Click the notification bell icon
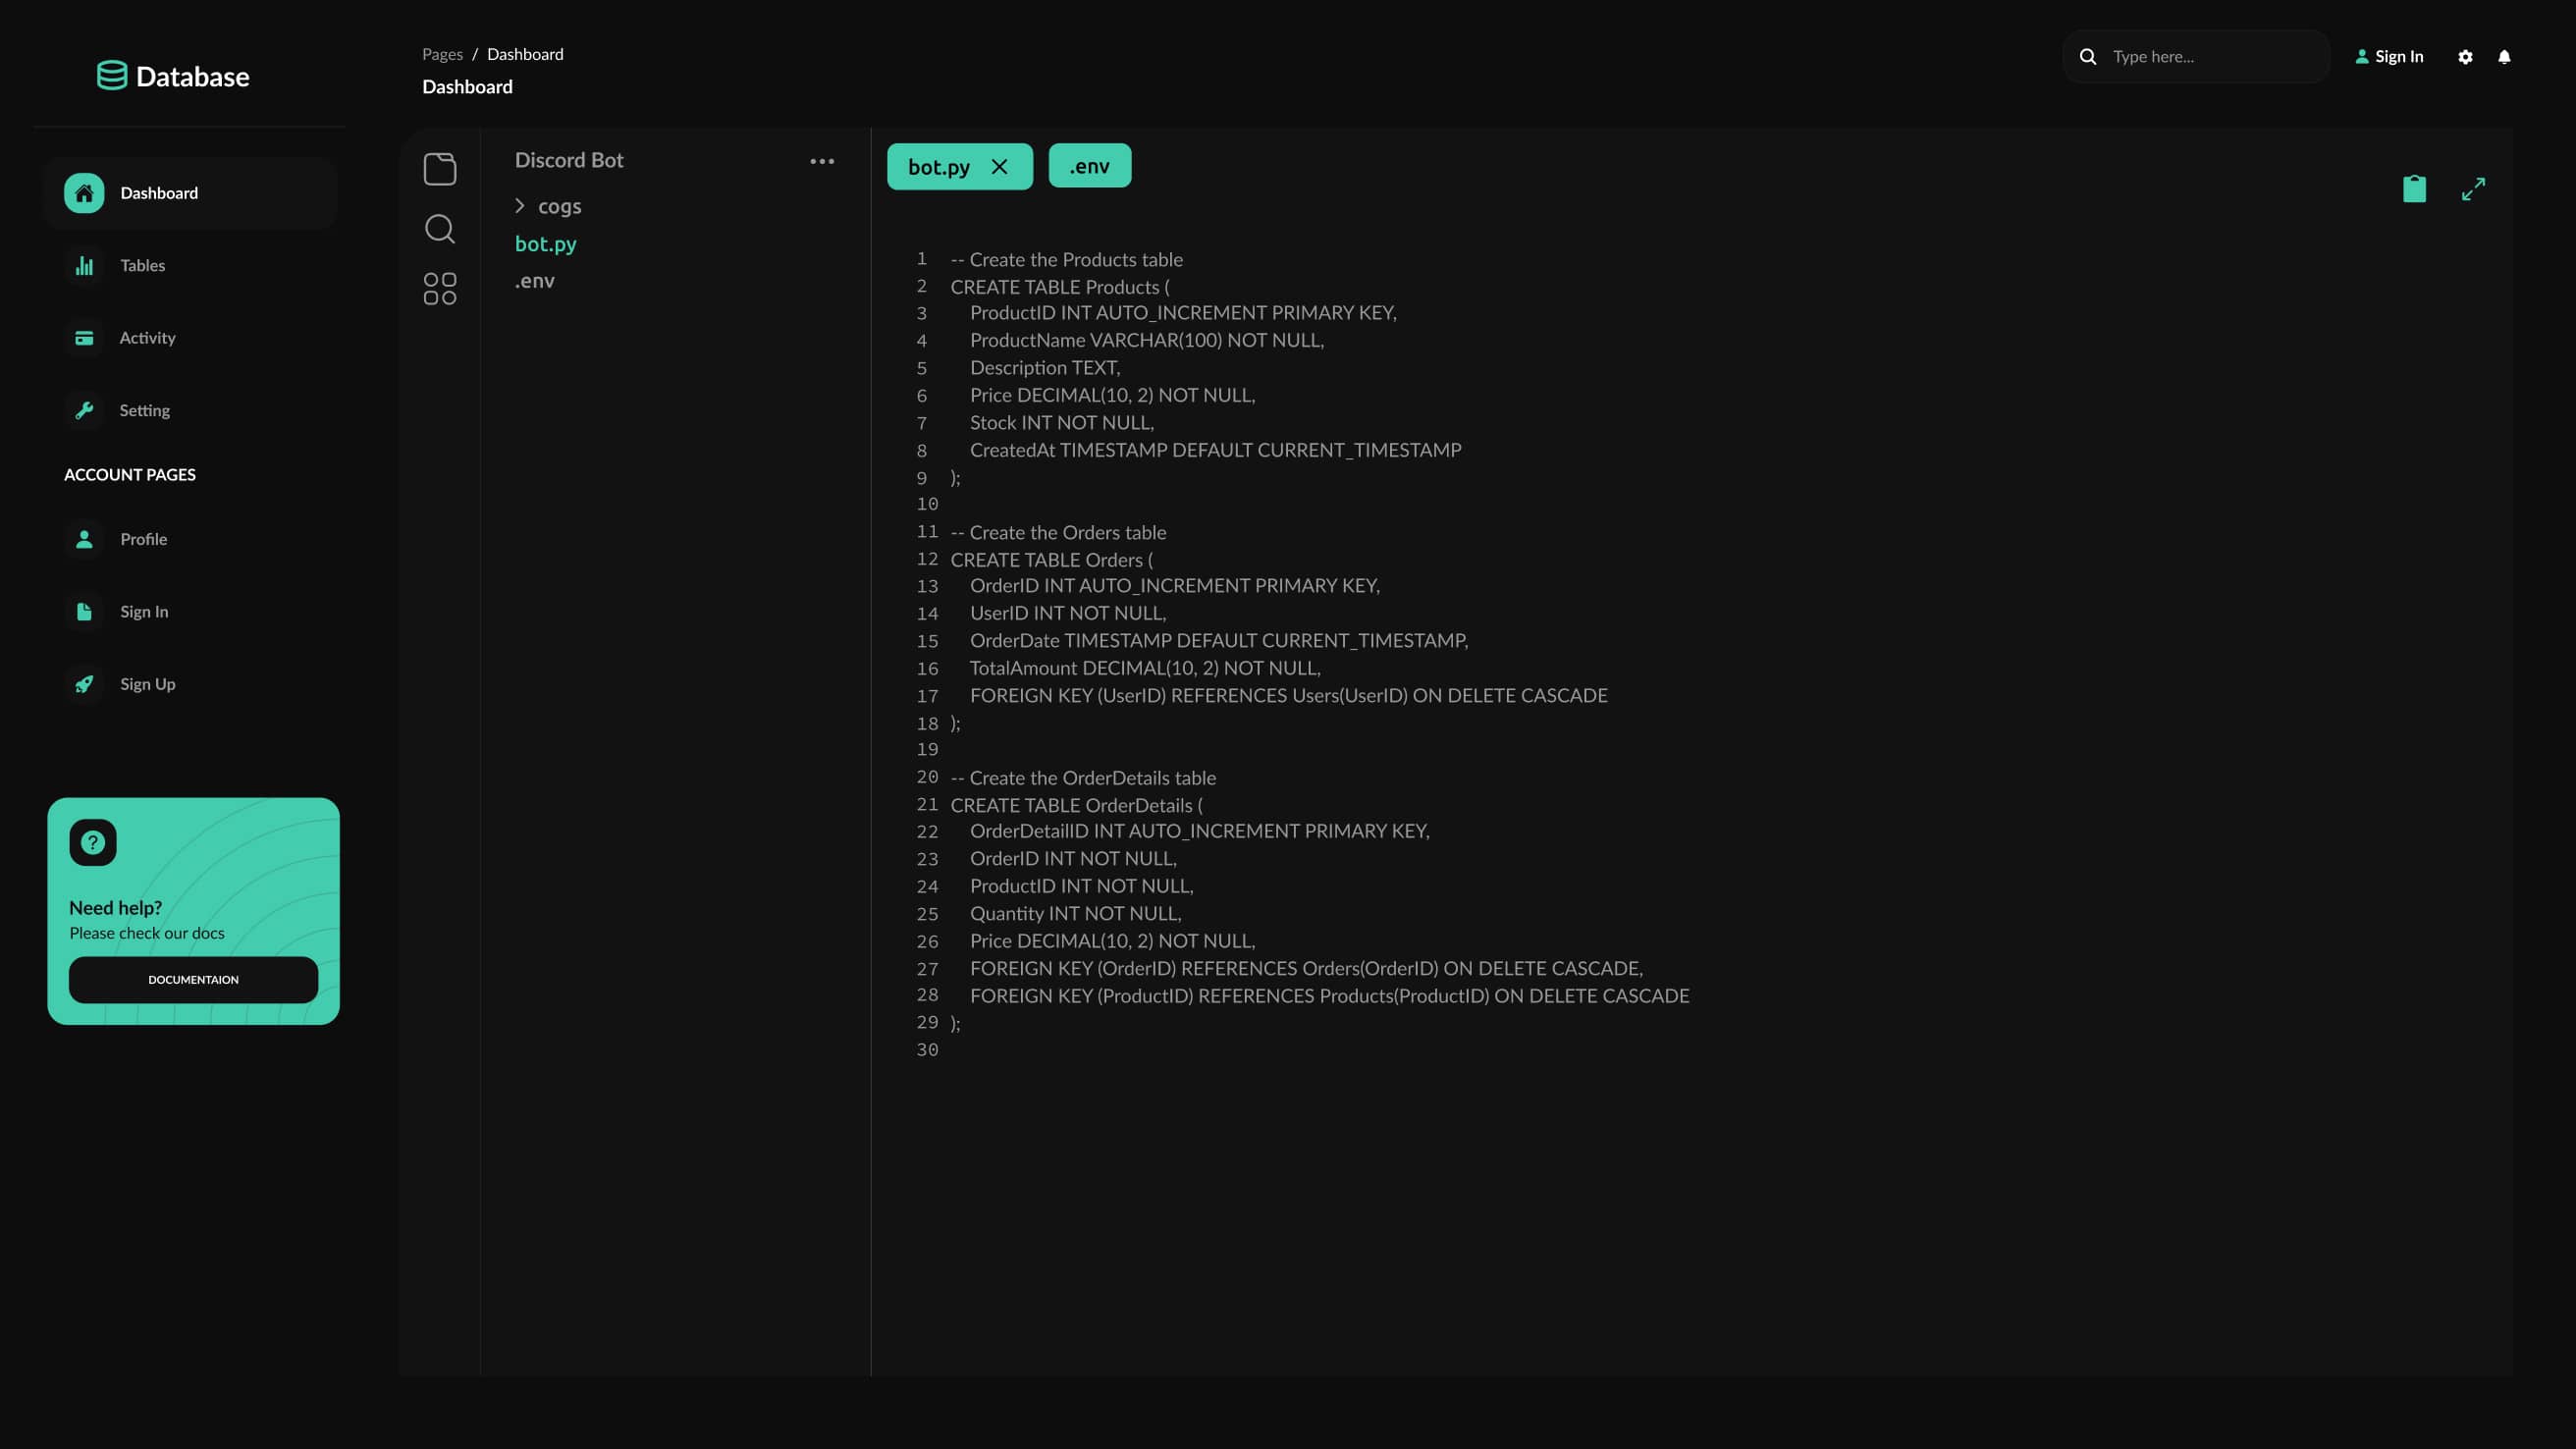This screenshot has width=2576, height=1449. point(2504,57)
